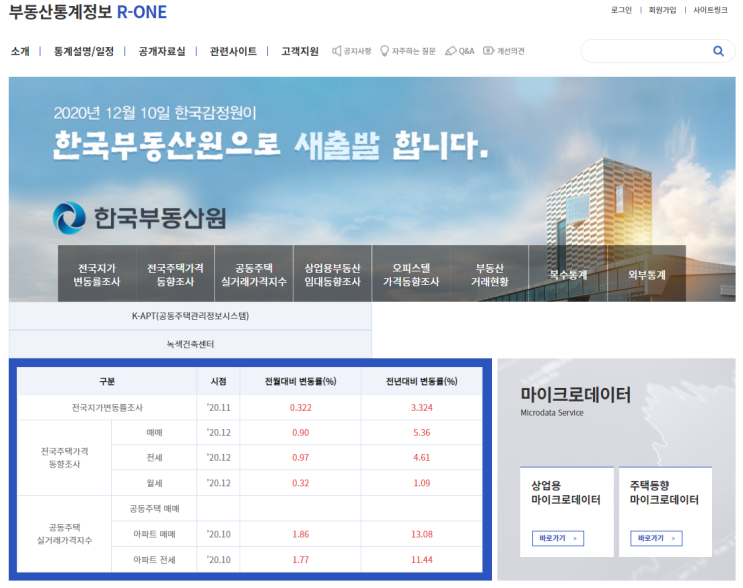Screen dimensions: 743x588
Task: Click the 공동주택 실거래가격지수 row group label
Action: (64, 534)
